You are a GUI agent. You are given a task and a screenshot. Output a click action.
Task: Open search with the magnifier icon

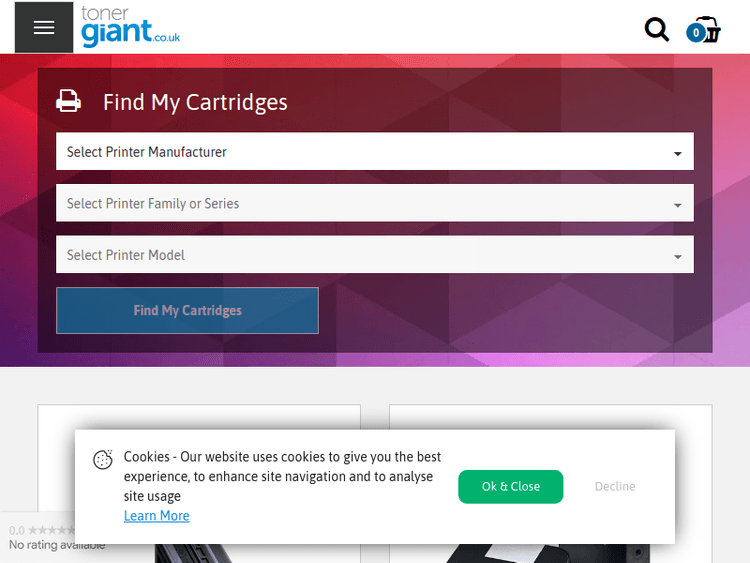657,29
